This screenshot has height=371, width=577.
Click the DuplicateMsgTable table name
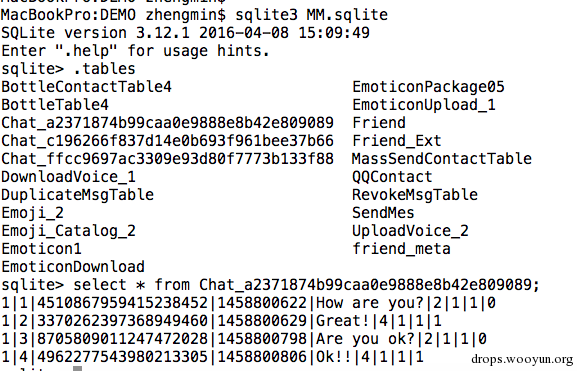click(78, 195)
